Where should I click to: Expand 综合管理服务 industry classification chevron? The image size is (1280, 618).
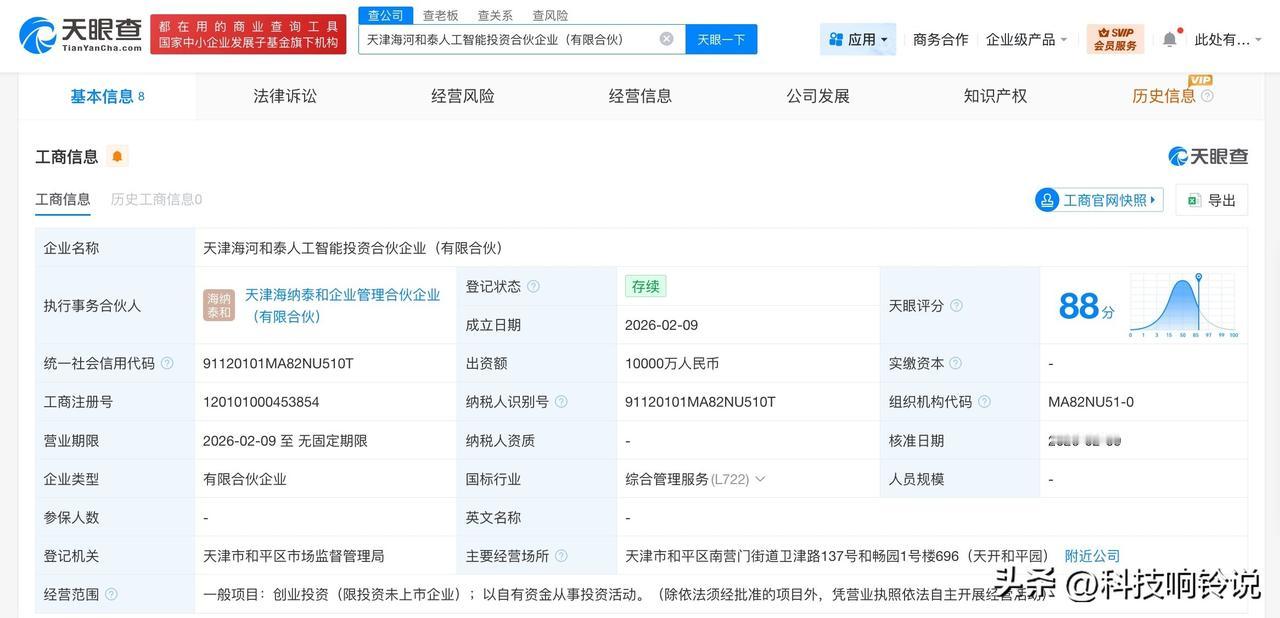[x=760, y=479]
